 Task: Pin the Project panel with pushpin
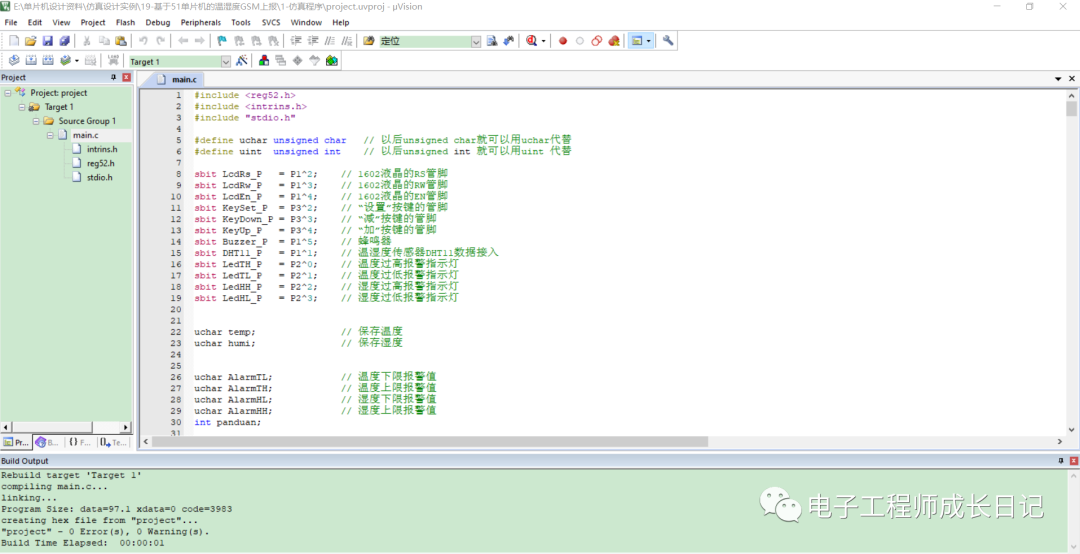pyautogui.click(x=113, y=77)
